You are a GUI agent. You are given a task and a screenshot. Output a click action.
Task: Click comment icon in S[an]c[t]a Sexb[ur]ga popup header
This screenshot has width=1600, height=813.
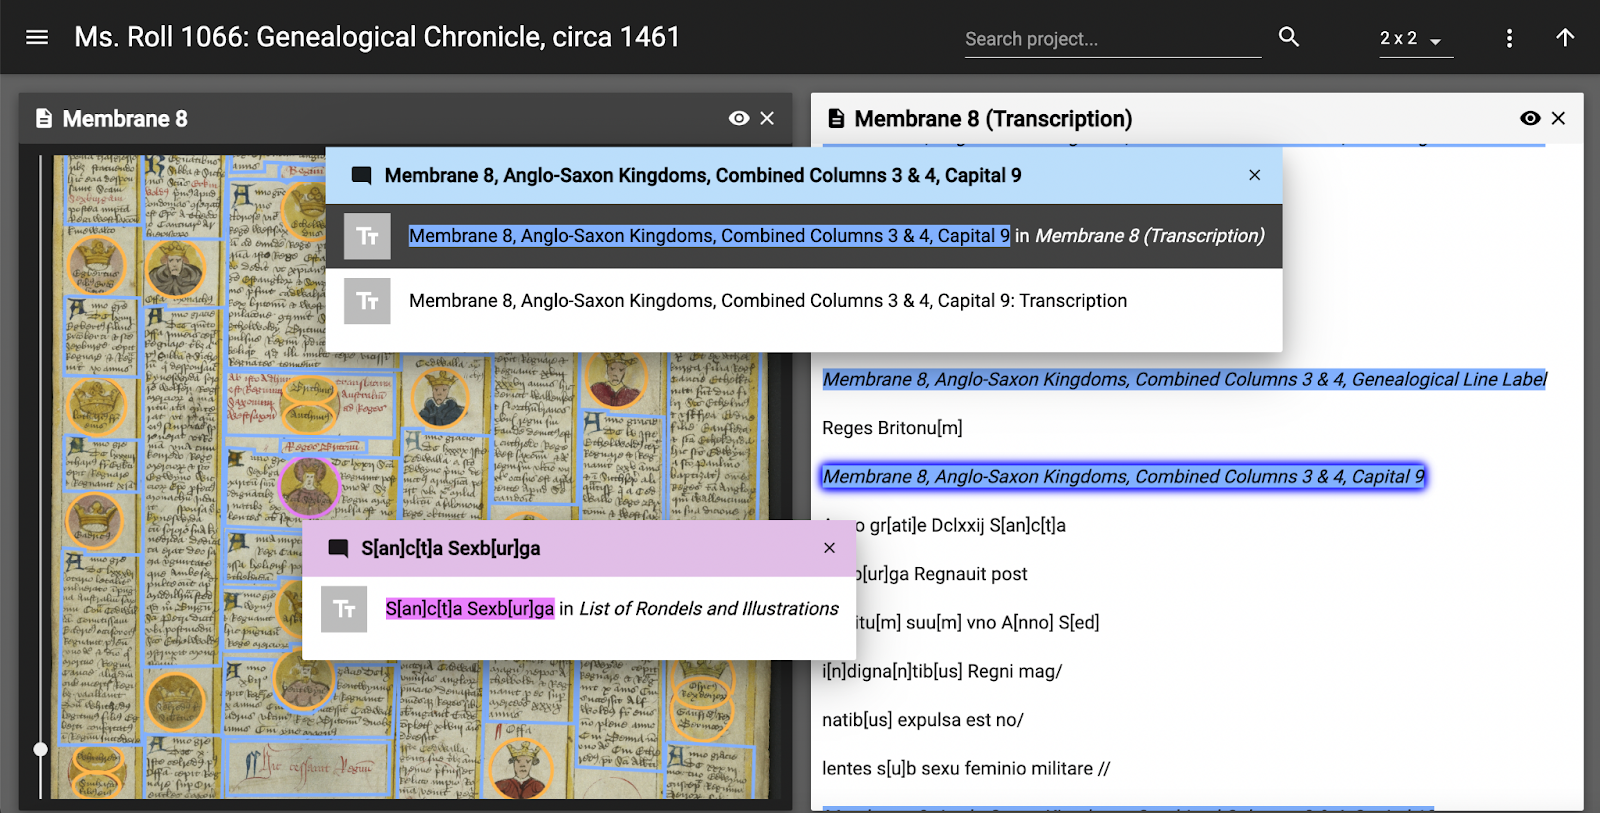tap(339, 548)
